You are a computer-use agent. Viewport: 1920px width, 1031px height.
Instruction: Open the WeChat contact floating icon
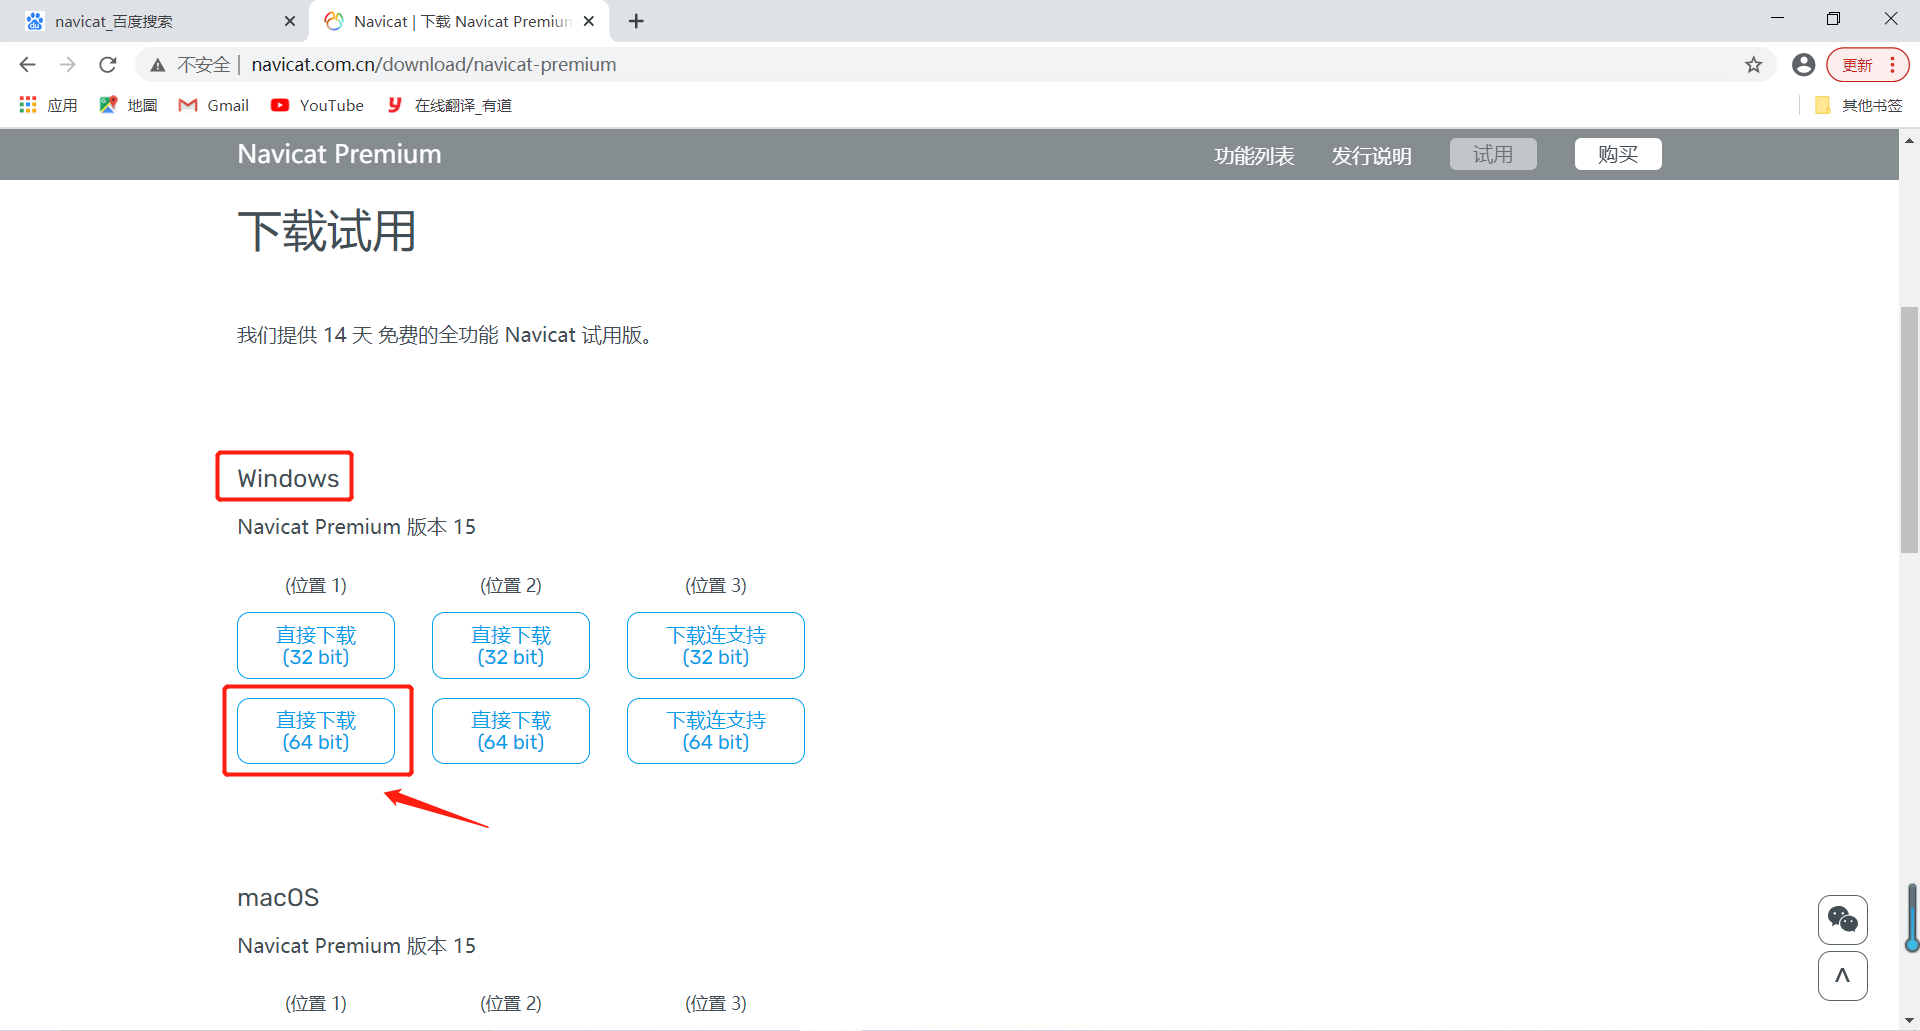[x=1843, y=919]
